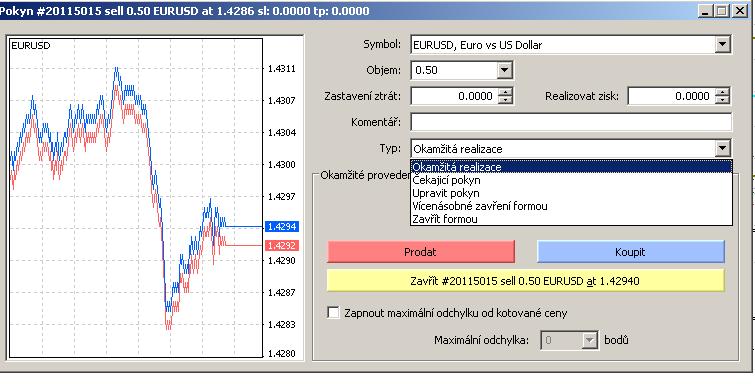This screenshot has height=384, width=755.
Task: Click the 1.4300 price axis label
Action: point(282,164)
